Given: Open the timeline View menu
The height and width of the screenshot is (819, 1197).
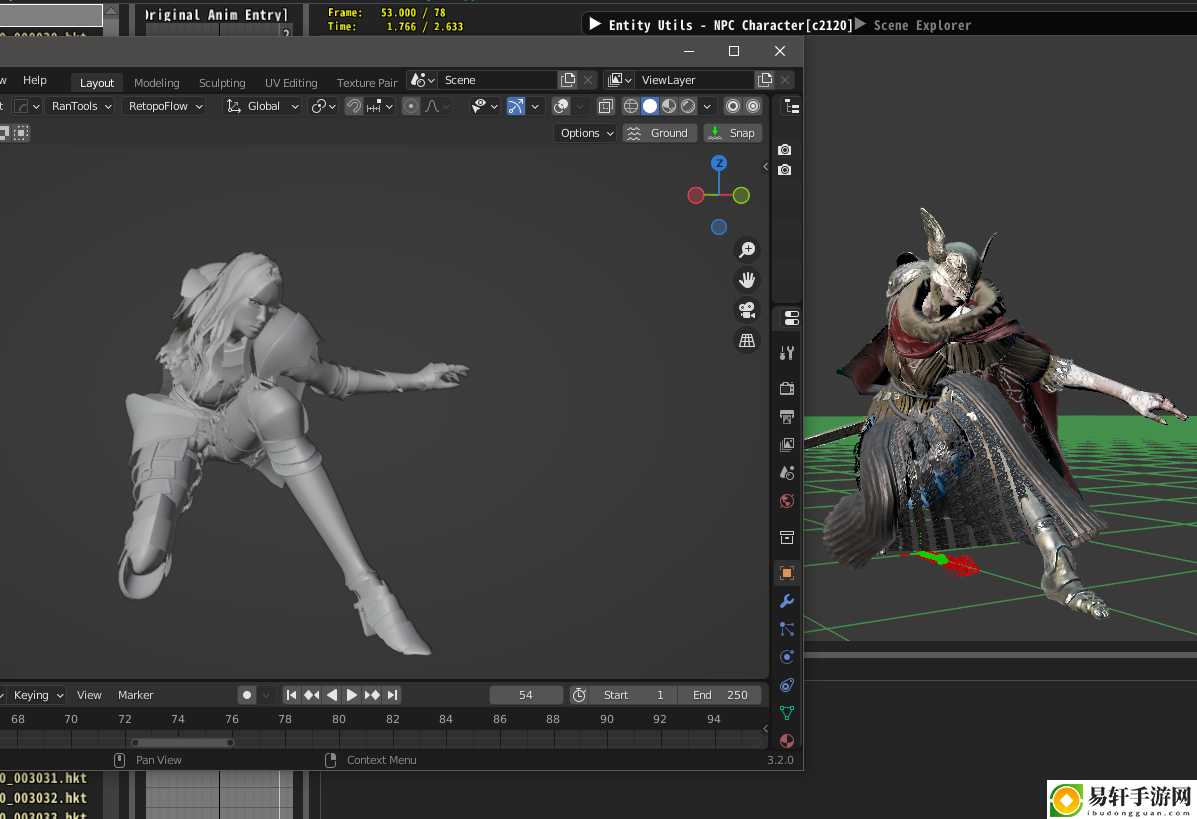Looking at the screenshot, I should (x=89, y=695).
